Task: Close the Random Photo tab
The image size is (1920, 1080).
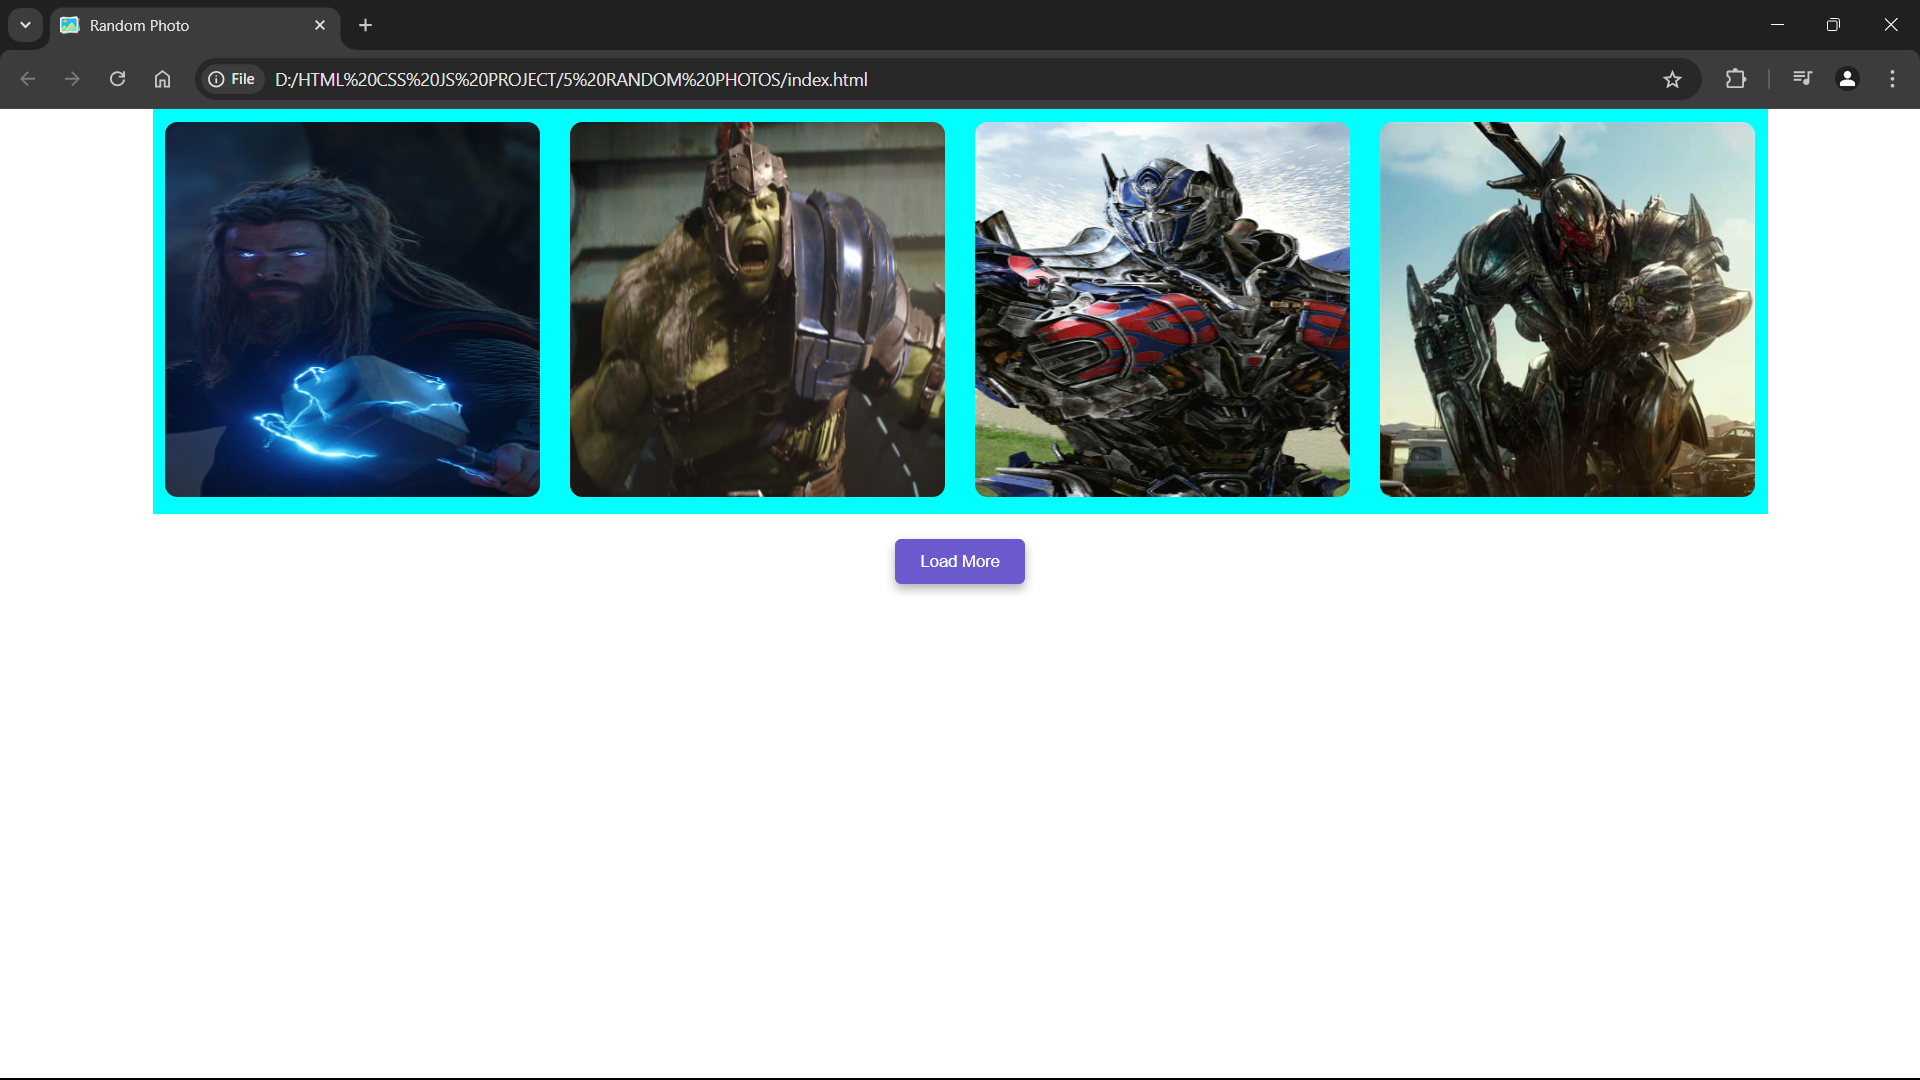Action: (x=320, y=25)
